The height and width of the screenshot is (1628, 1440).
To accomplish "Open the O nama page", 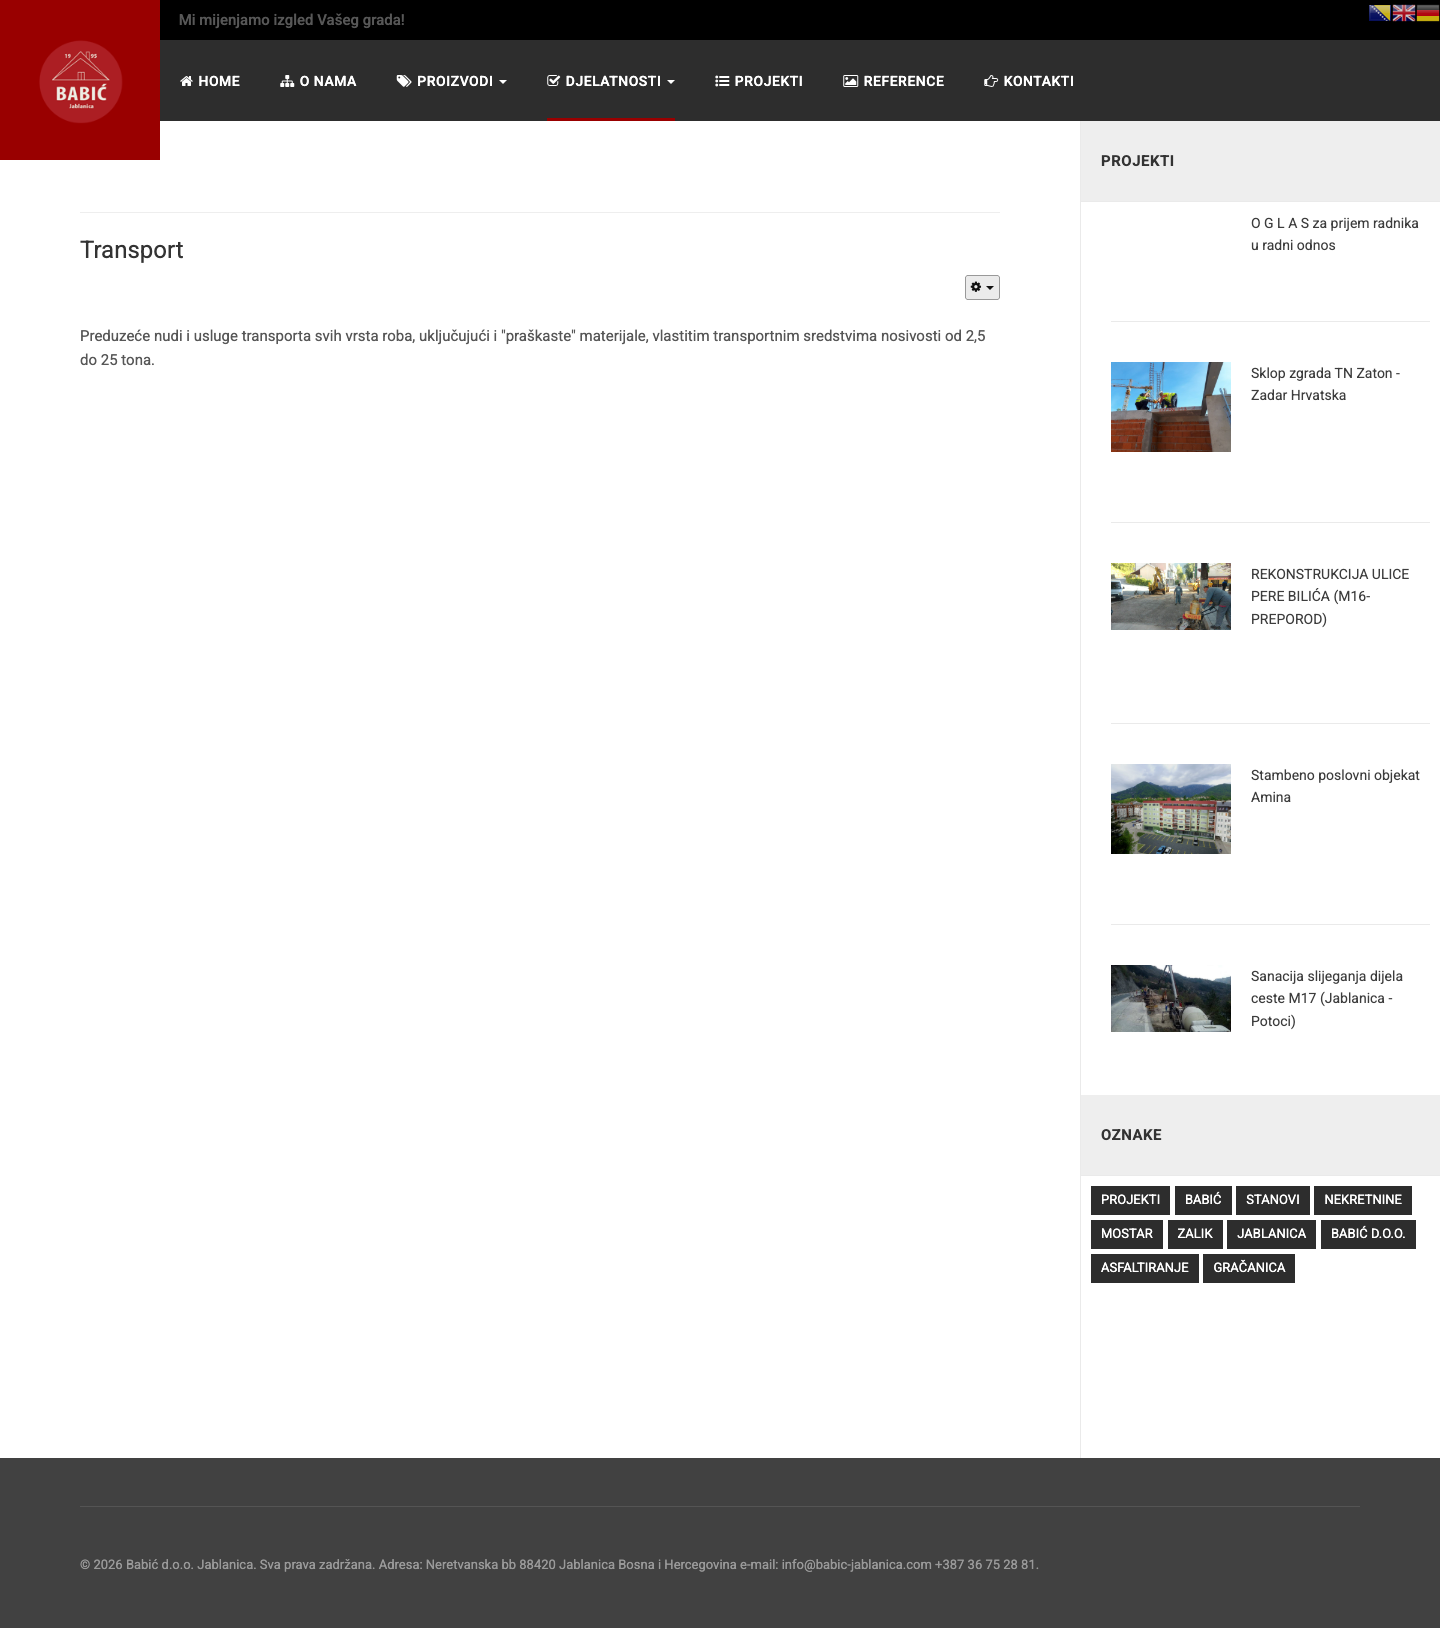I will [318, 81].
